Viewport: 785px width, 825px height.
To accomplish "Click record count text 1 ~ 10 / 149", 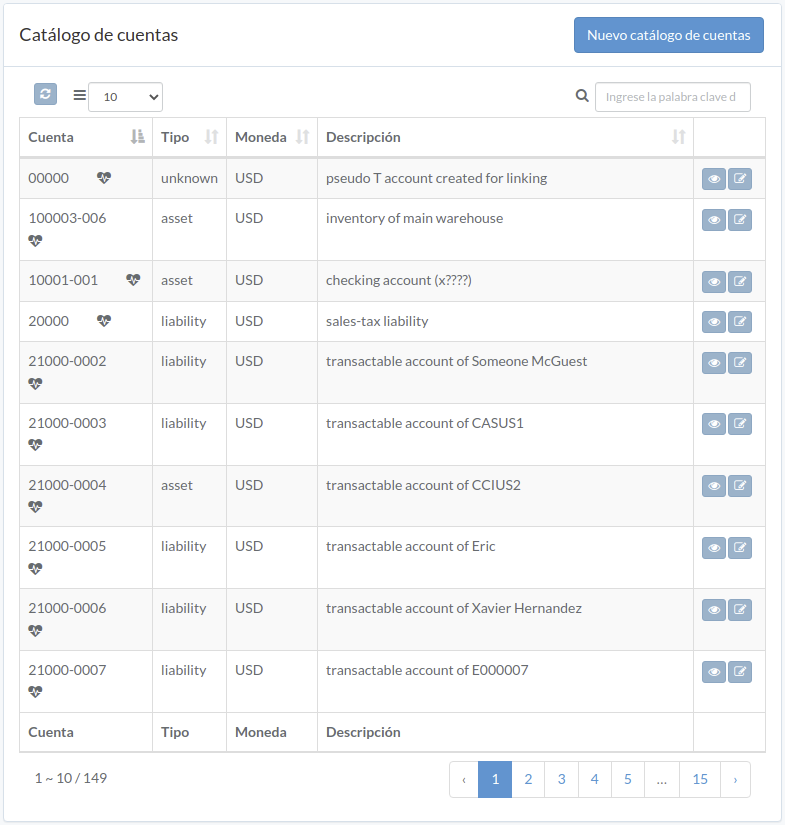I will click(71, 778).
